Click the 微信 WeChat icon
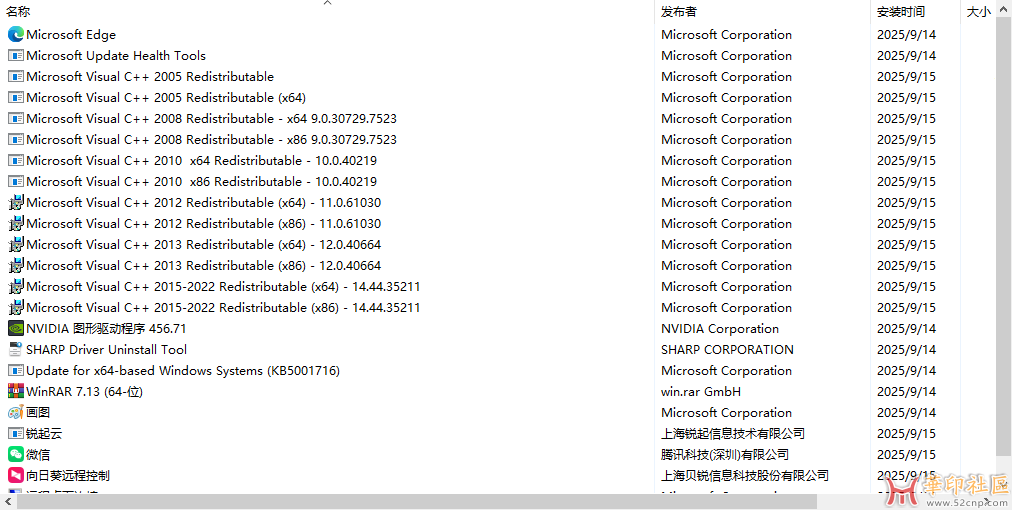The height and width of the screenshot is (510, 1012). [15, 454]
